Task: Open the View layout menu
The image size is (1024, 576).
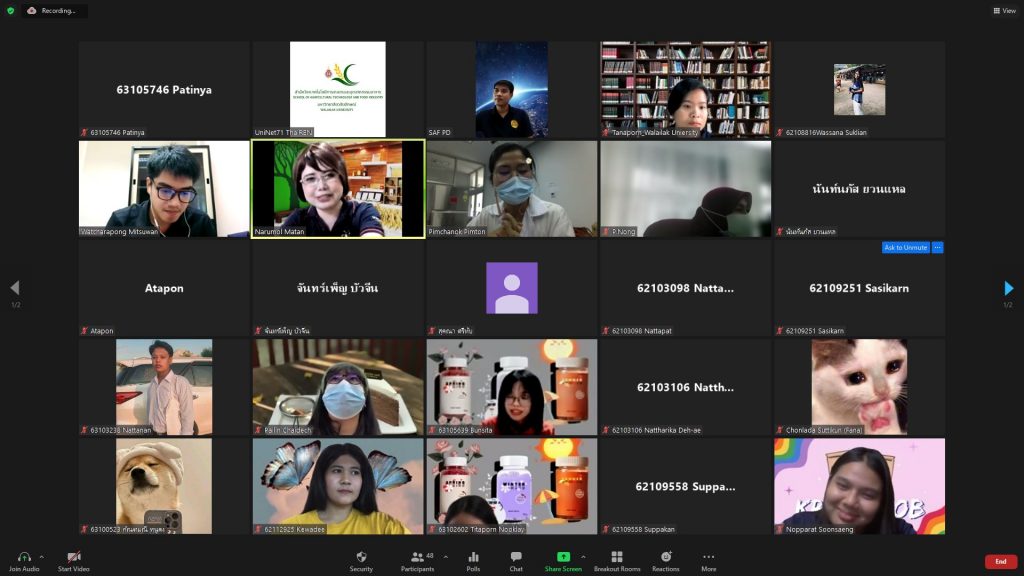Action: coord(1003,11)
